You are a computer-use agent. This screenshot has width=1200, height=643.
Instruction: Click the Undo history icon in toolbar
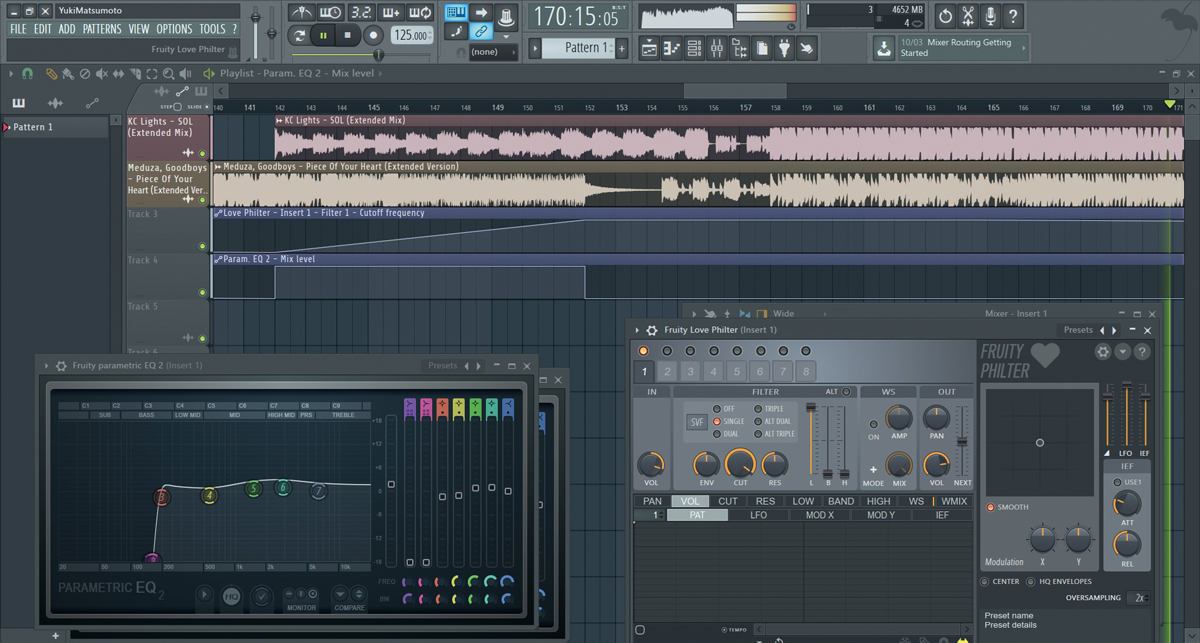coord(945,16)
